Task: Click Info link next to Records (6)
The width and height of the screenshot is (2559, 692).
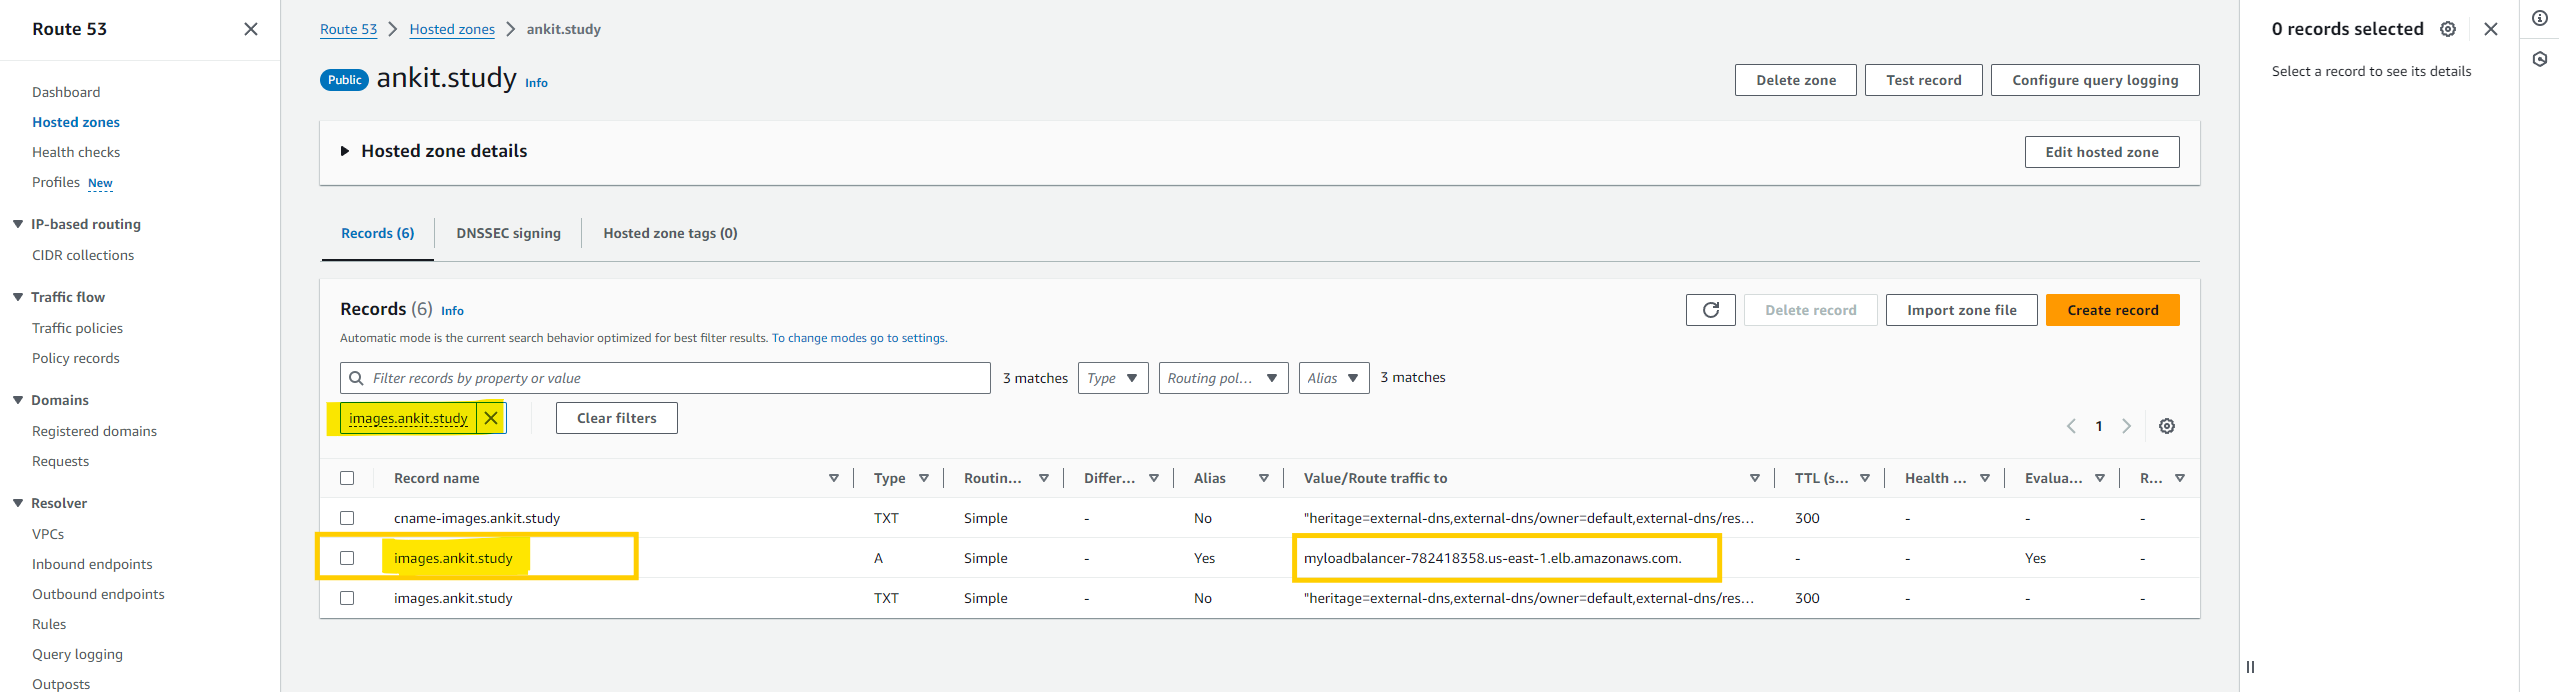Action: coord(452,311)
